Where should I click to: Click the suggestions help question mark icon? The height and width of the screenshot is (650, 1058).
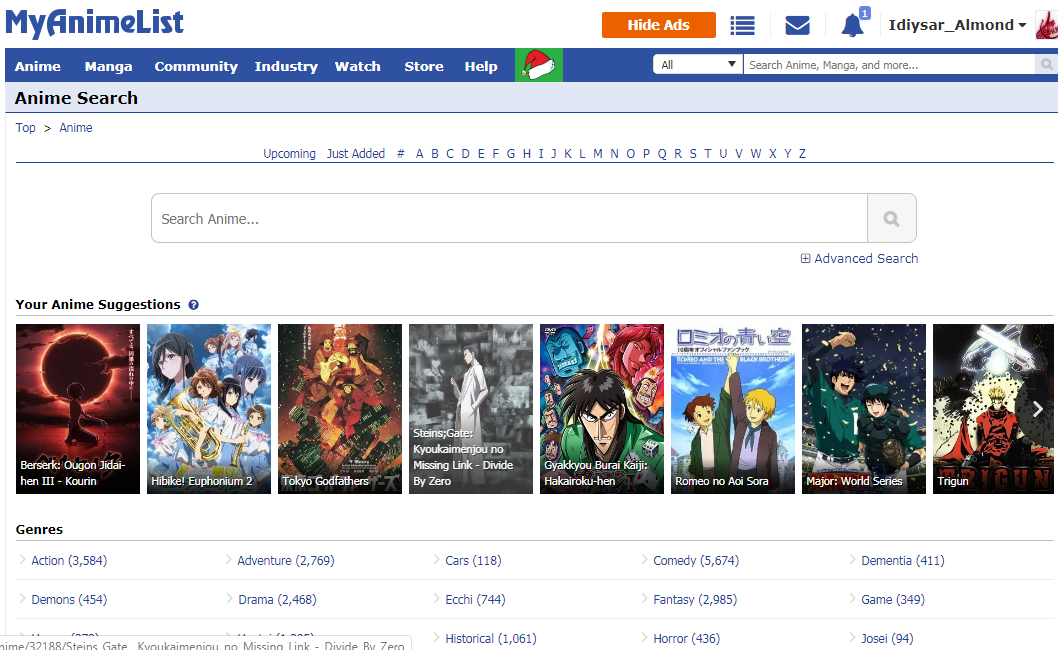pyautogui.click(x=194, y=305)
